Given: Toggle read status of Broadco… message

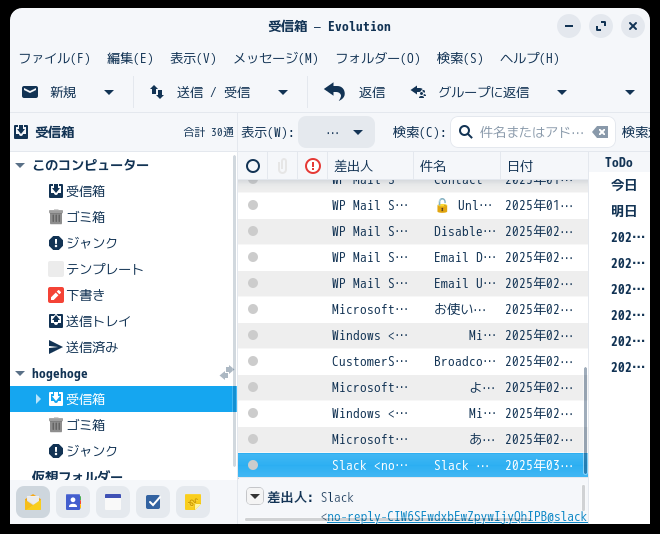Looking at the screenshot, I should (253, 361).
